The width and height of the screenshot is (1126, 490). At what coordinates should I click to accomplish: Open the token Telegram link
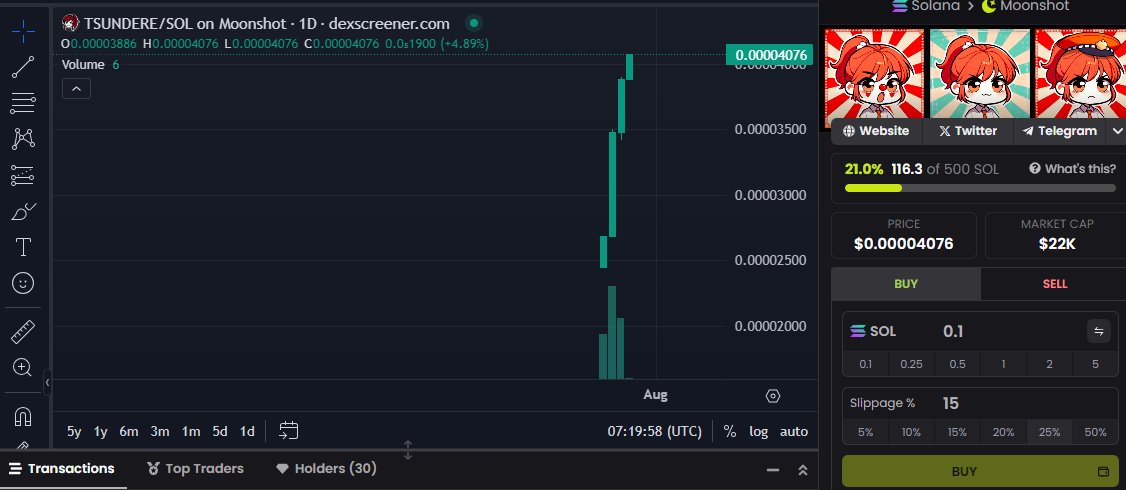pos(1060,131)
